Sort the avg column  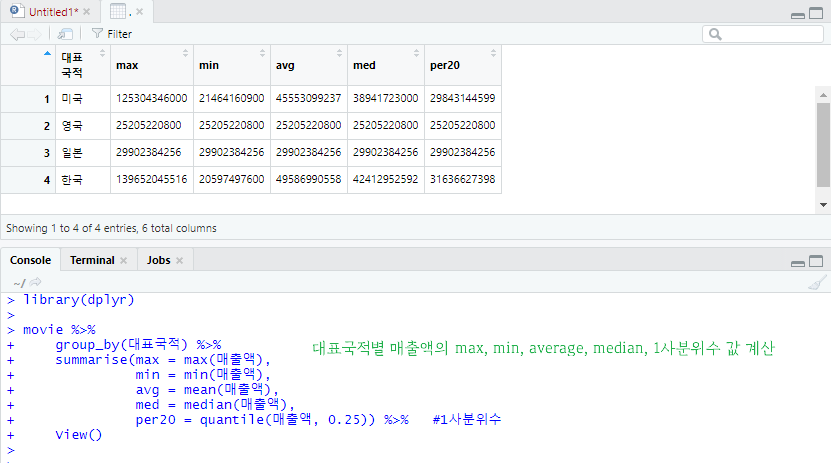[339, 53]
